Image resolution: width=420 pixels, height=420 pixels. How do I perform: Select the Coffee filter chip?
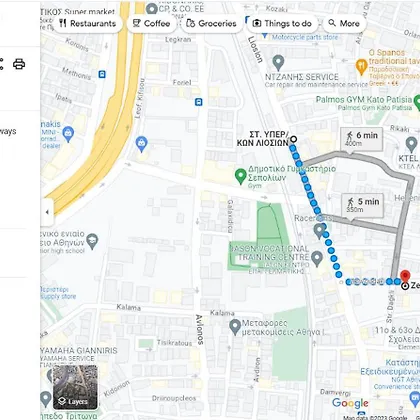click(x=152, y=24)
